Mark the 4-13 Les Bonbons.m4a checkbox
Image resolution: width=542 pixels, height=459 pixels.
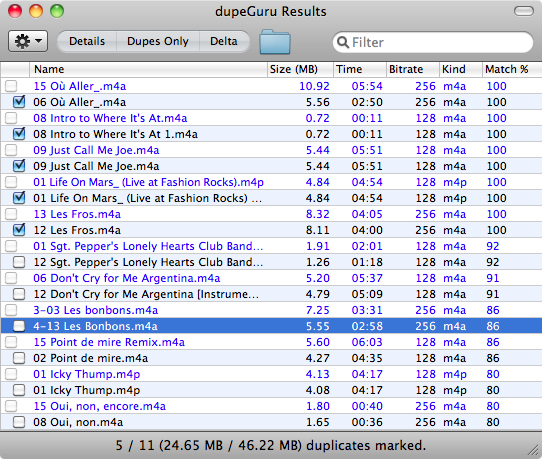tap(19, 326)
